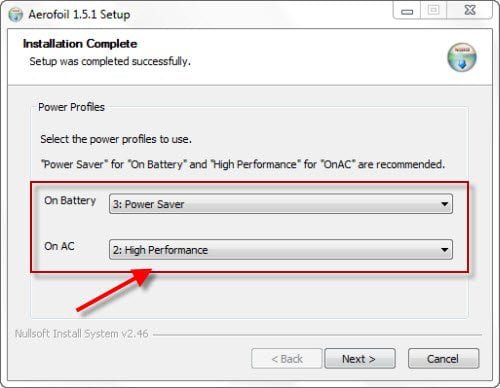
Task: Click the 'Select the power profiles to use' text
Action: click(x=116, y=139)
